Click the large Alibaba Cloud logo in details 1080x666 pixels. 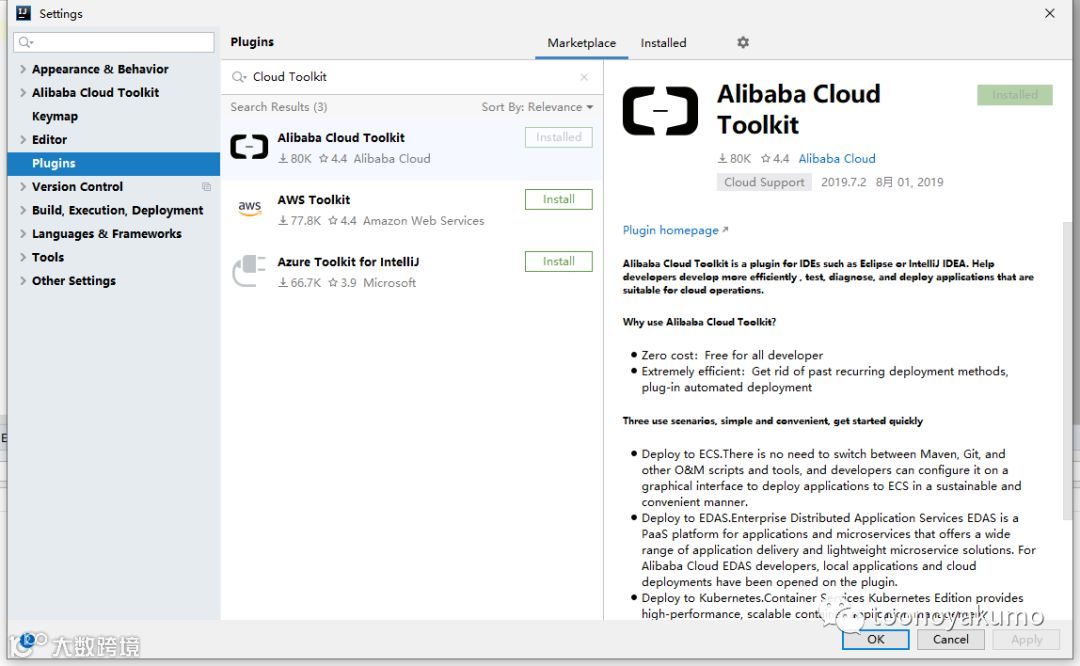pos(660,111)
